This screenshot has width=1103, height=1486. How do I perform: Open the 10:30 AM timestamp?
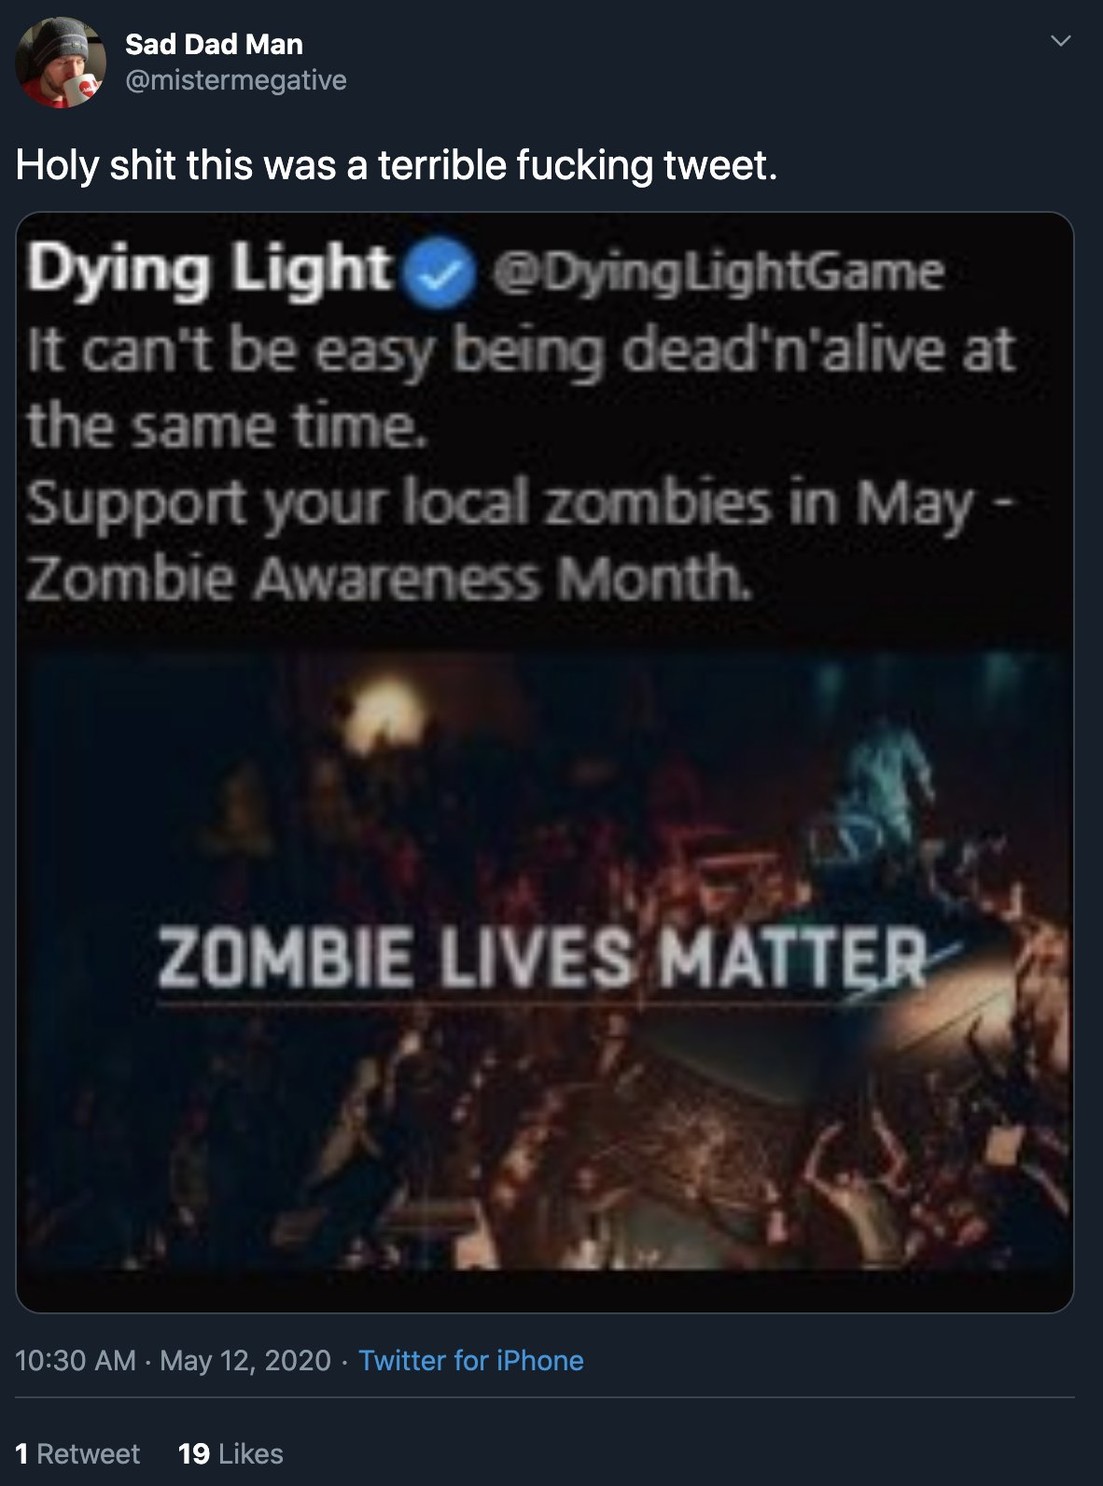coord(76,1360)
